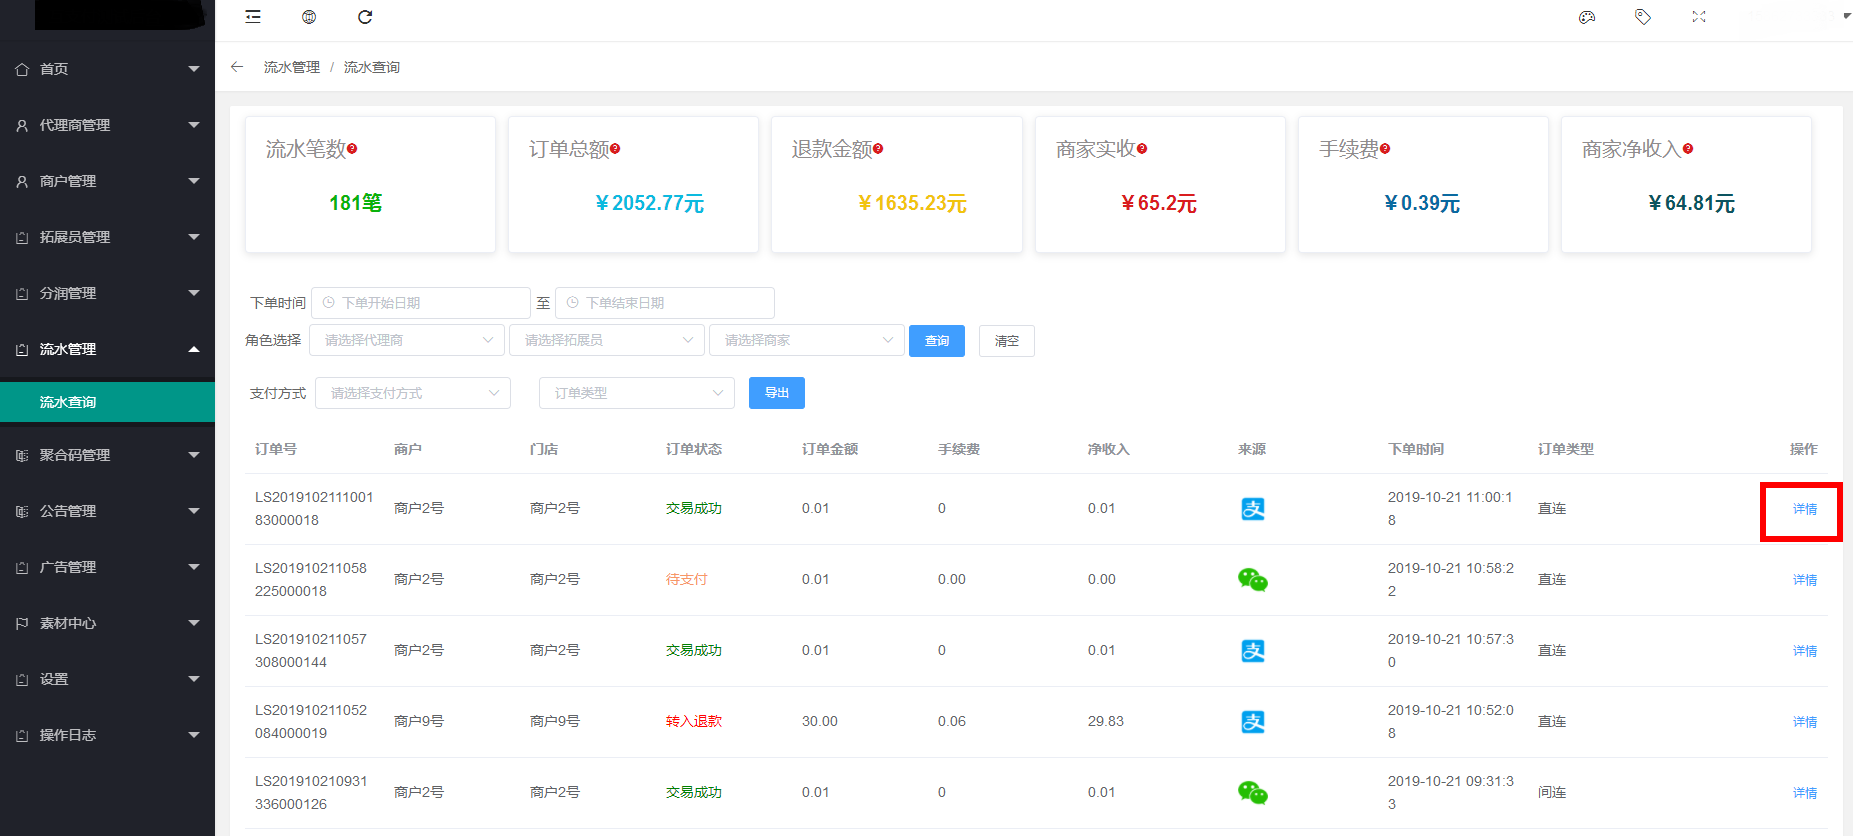Click the 商户9号 merchant cell

point(419,721)
